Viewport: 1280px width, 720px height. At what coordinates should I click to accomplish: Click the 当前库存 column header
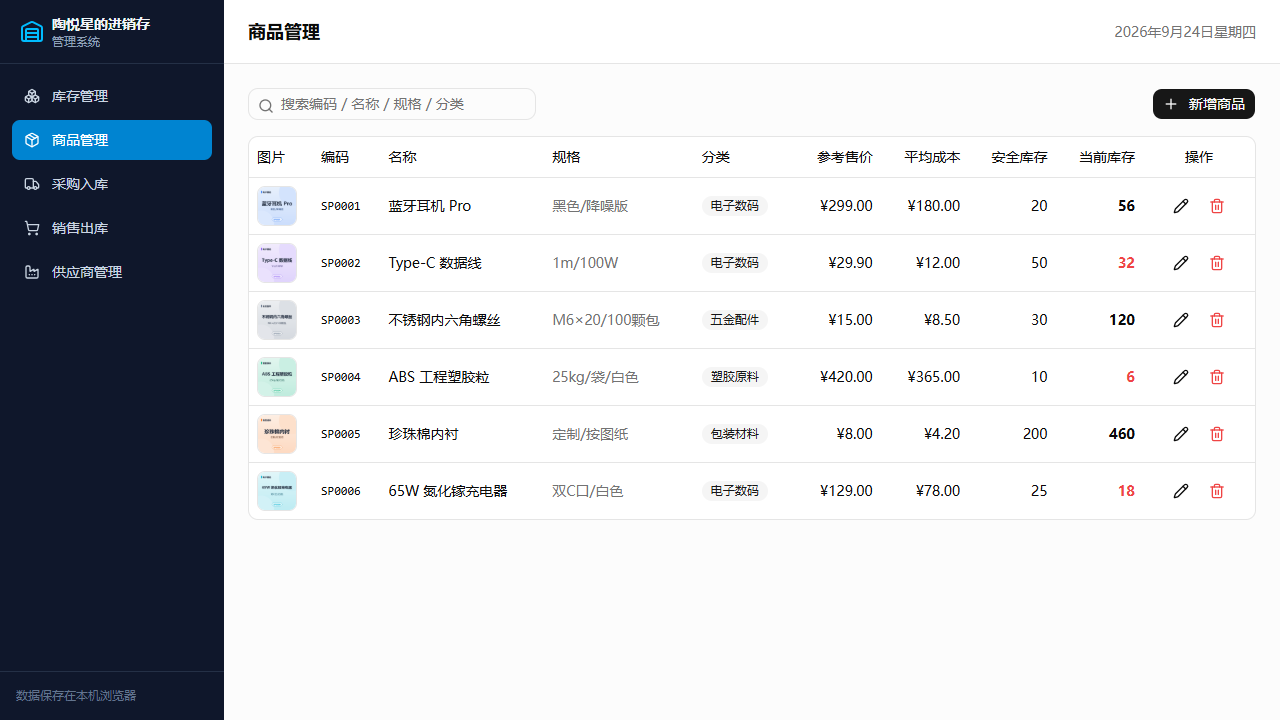point(1107,157)
